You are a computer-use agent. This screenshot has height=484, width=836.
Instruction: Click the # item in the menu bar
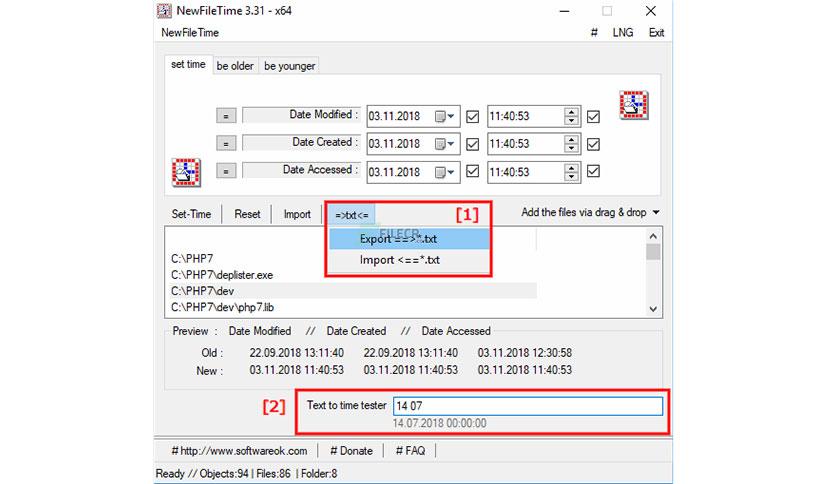click(594, 33)
